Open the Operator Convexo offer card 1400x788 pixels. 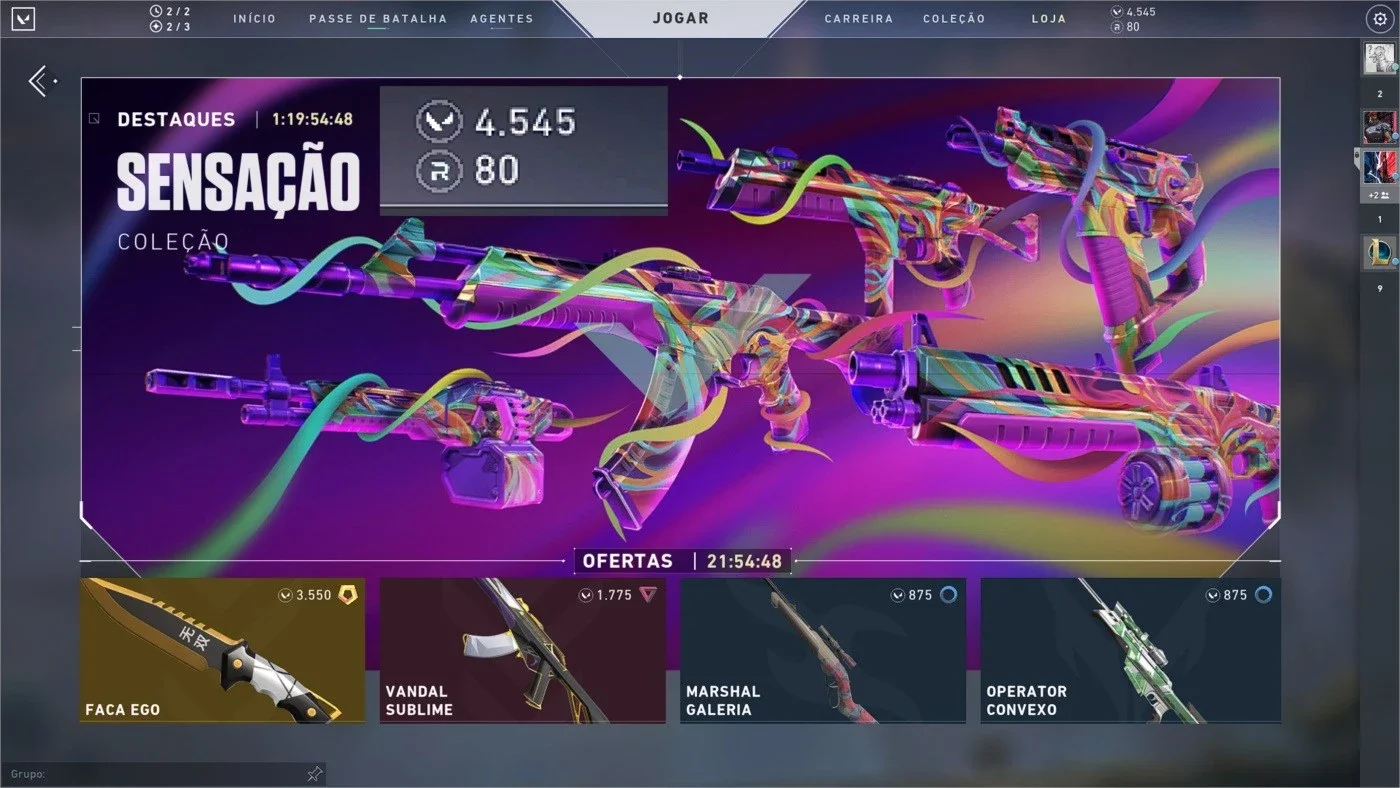pyautogui.click(x=1131, y=650)
